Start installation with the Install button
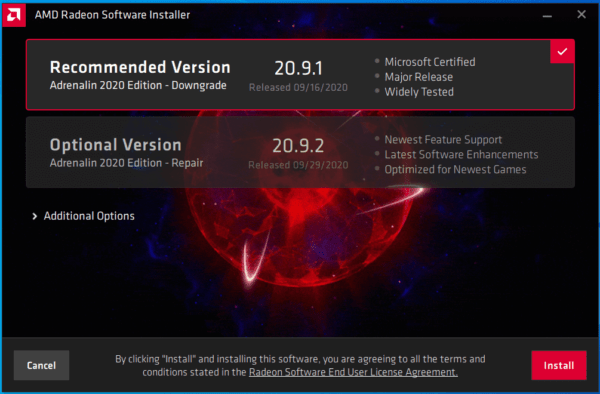Screen dimensions: 600x394 coord(559,365)
